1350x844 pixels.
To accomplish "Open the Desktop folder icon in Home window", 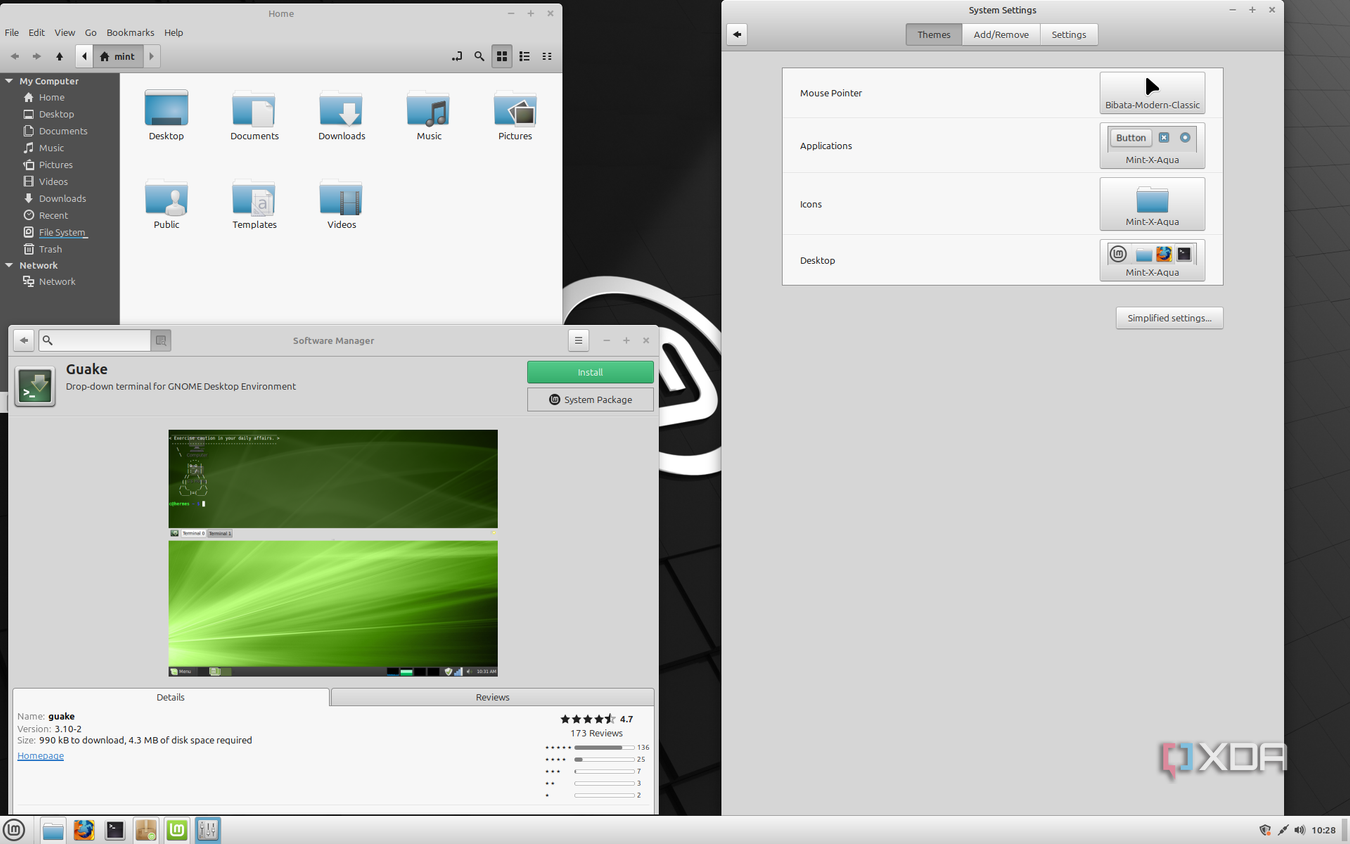I will [166, 108].
